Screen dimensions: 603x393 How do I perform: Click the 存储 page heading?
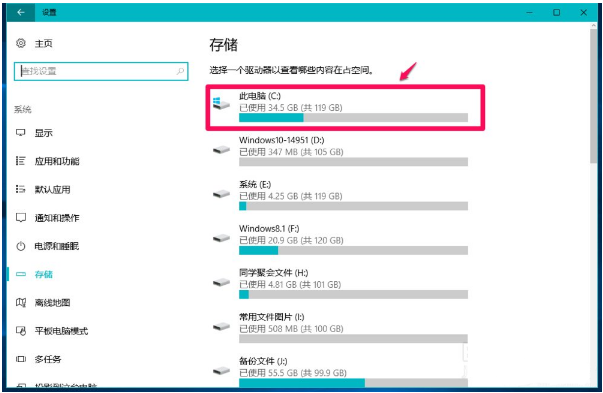(223, 45)
